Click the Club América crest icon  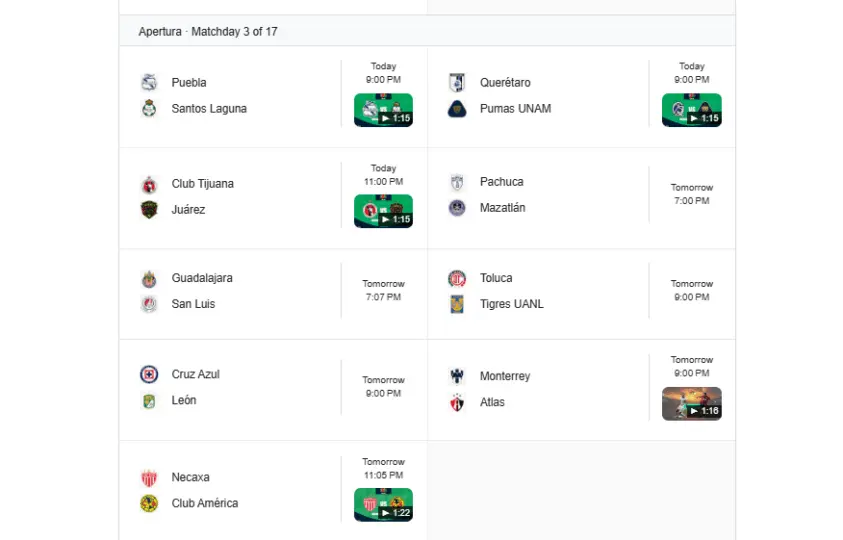pos(149,503)
